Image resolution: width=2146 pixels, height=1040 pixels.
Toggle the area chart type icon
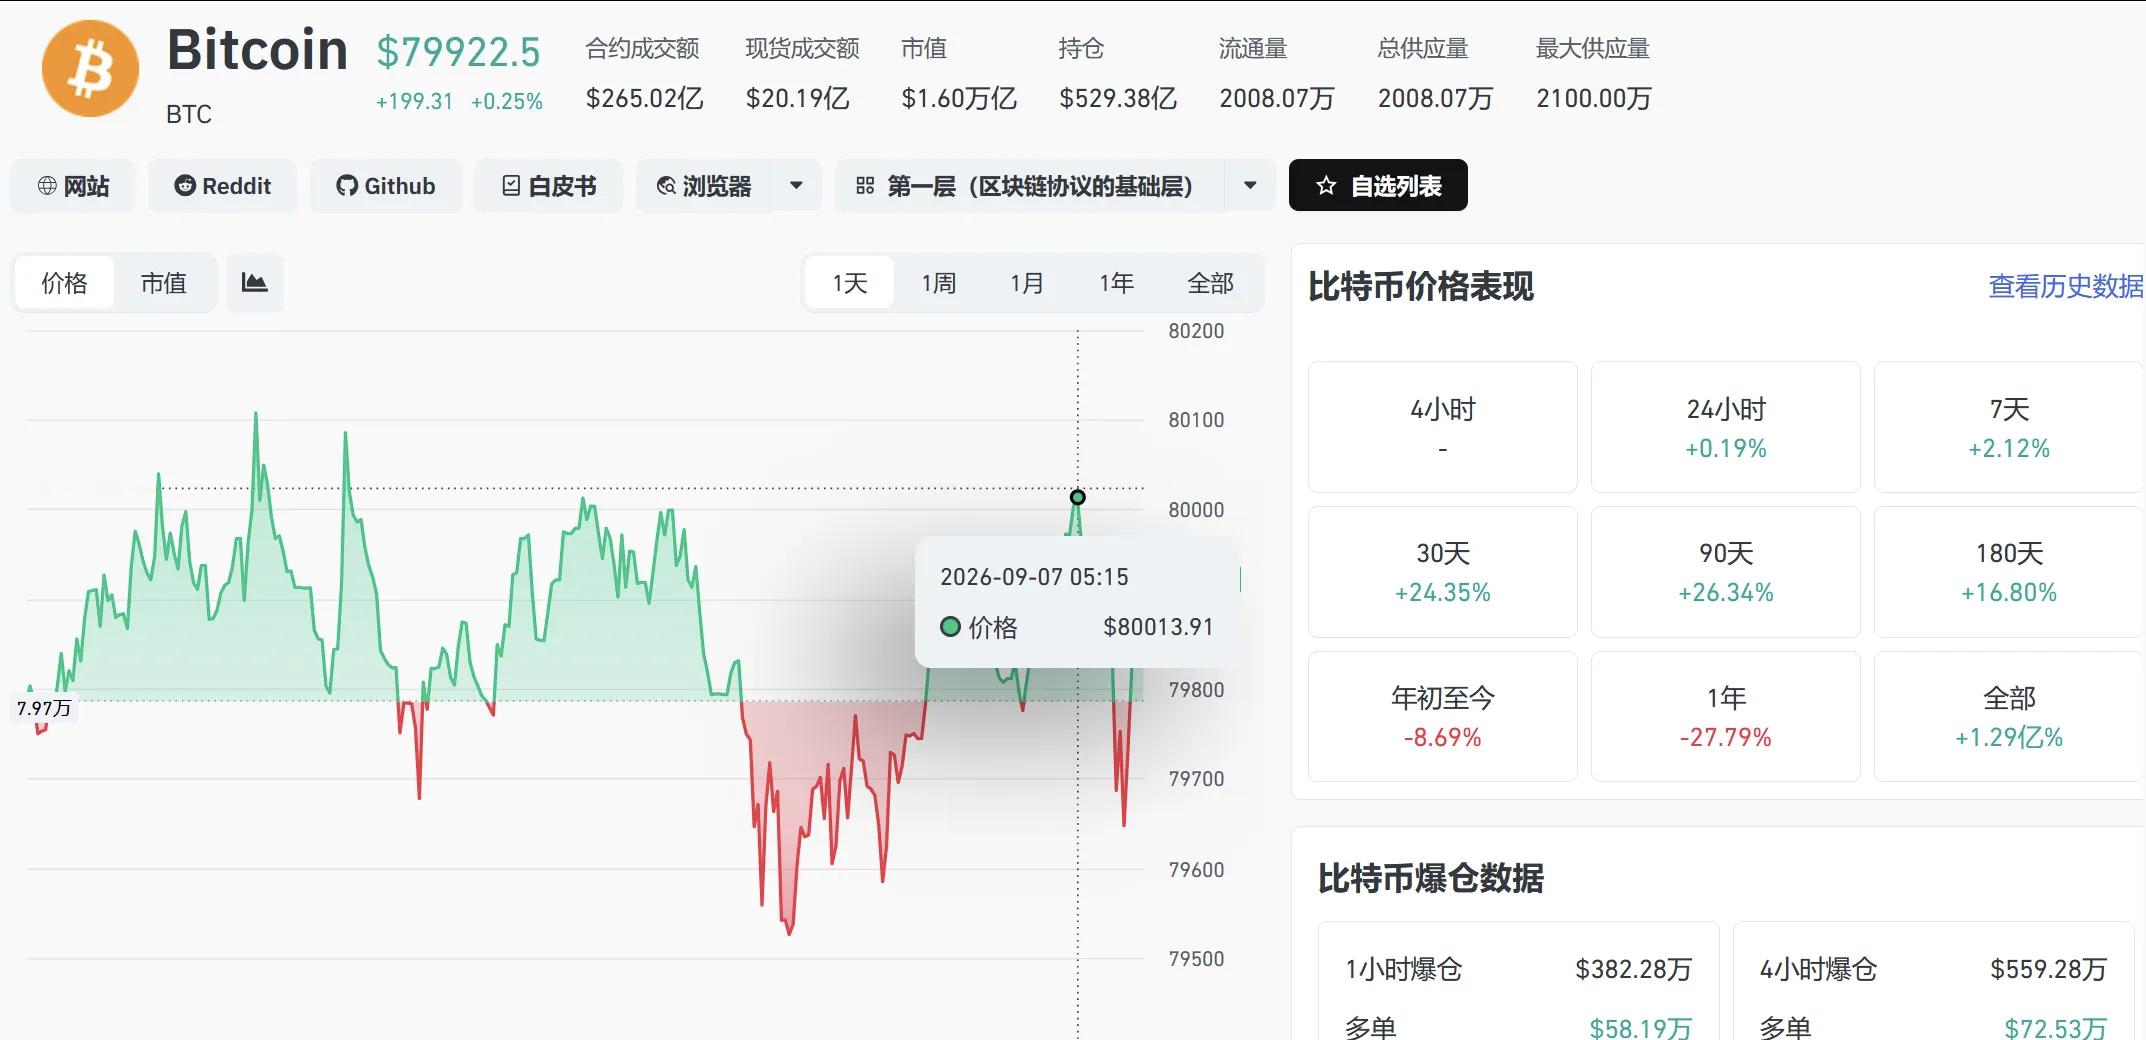tap(255, 283)
